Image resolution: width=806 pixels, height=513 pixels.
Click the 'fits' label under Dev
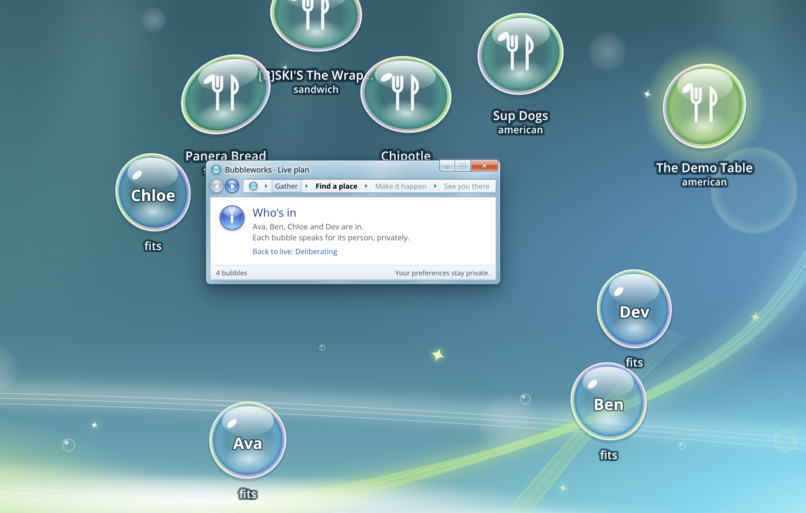pyautogui.click(x=634, y=362)
